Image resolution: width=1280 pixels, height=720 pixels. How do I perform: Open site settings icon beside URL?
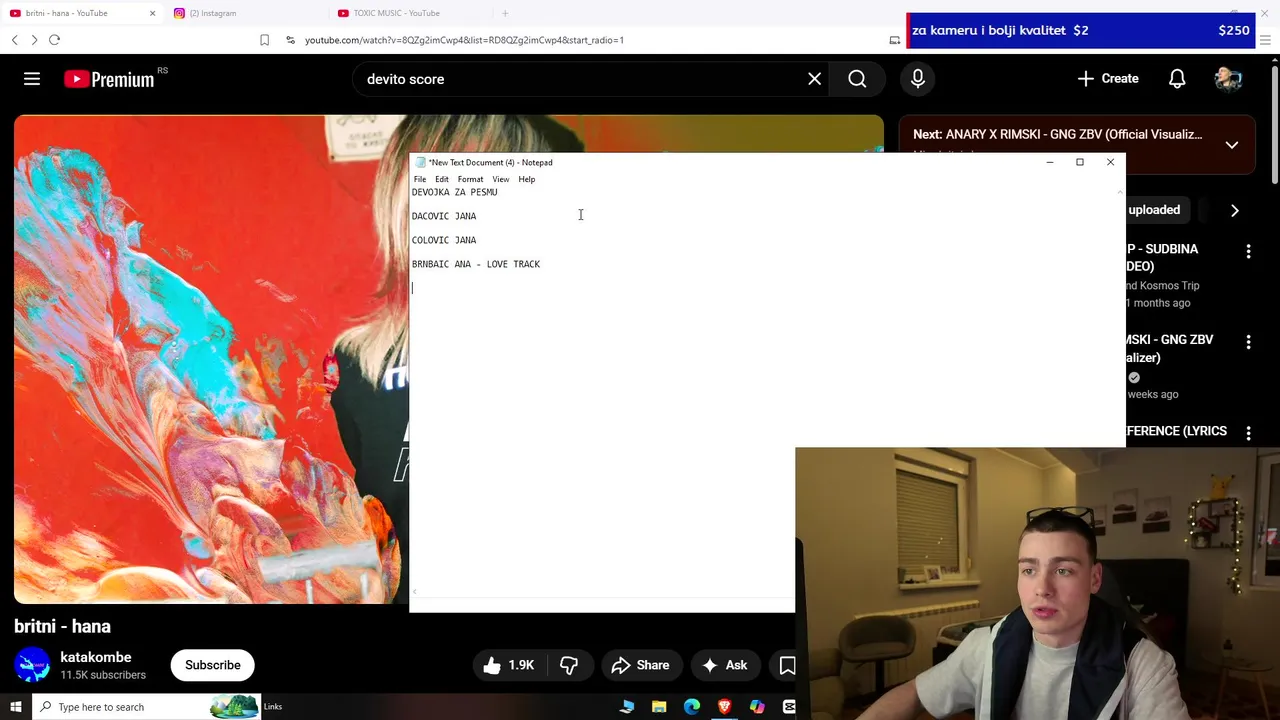click(290, 40)
